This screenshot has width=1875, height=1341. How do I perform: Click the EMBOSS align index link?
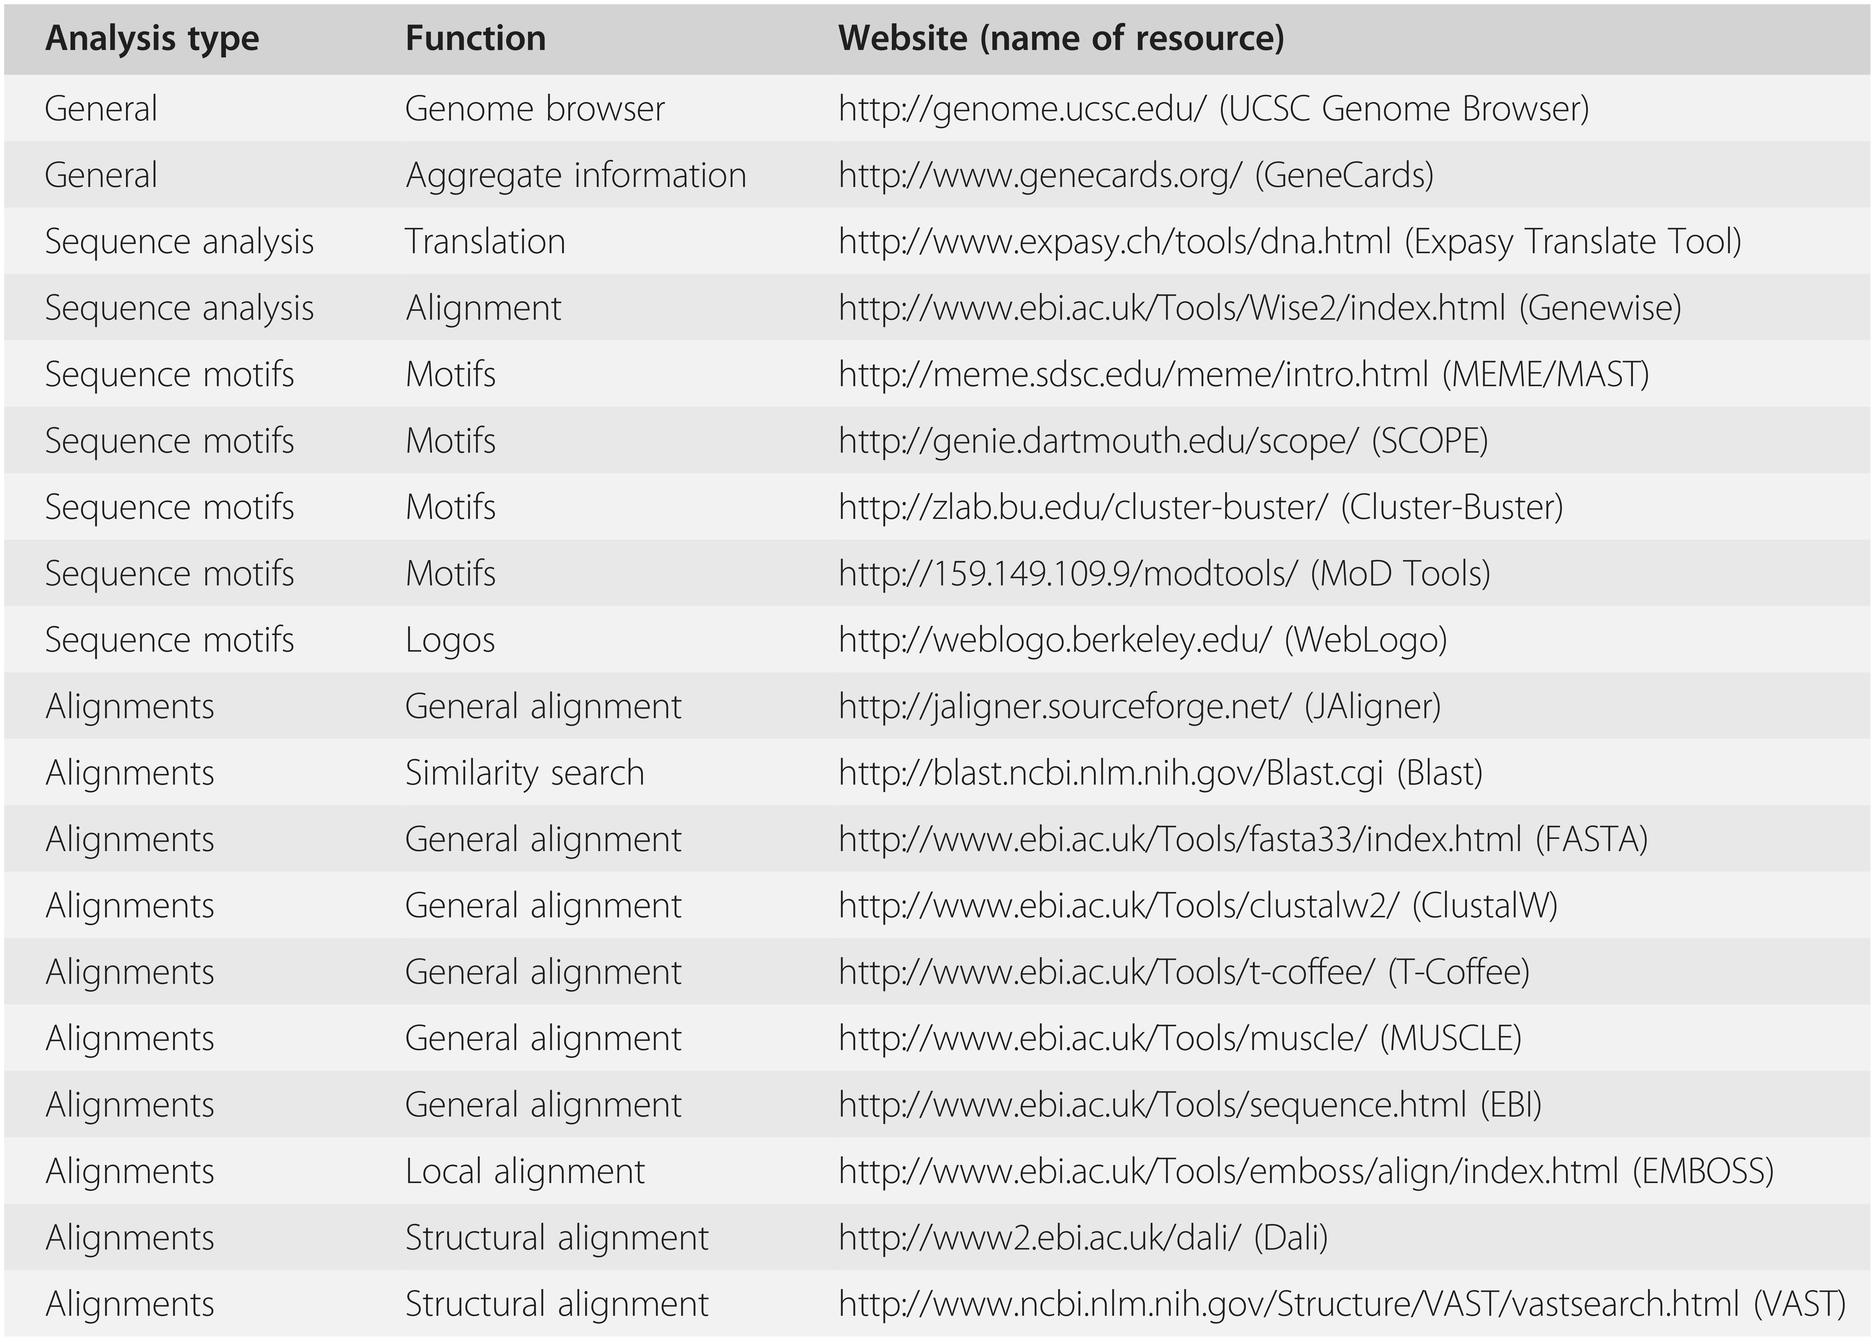tap(1228, 1171)
